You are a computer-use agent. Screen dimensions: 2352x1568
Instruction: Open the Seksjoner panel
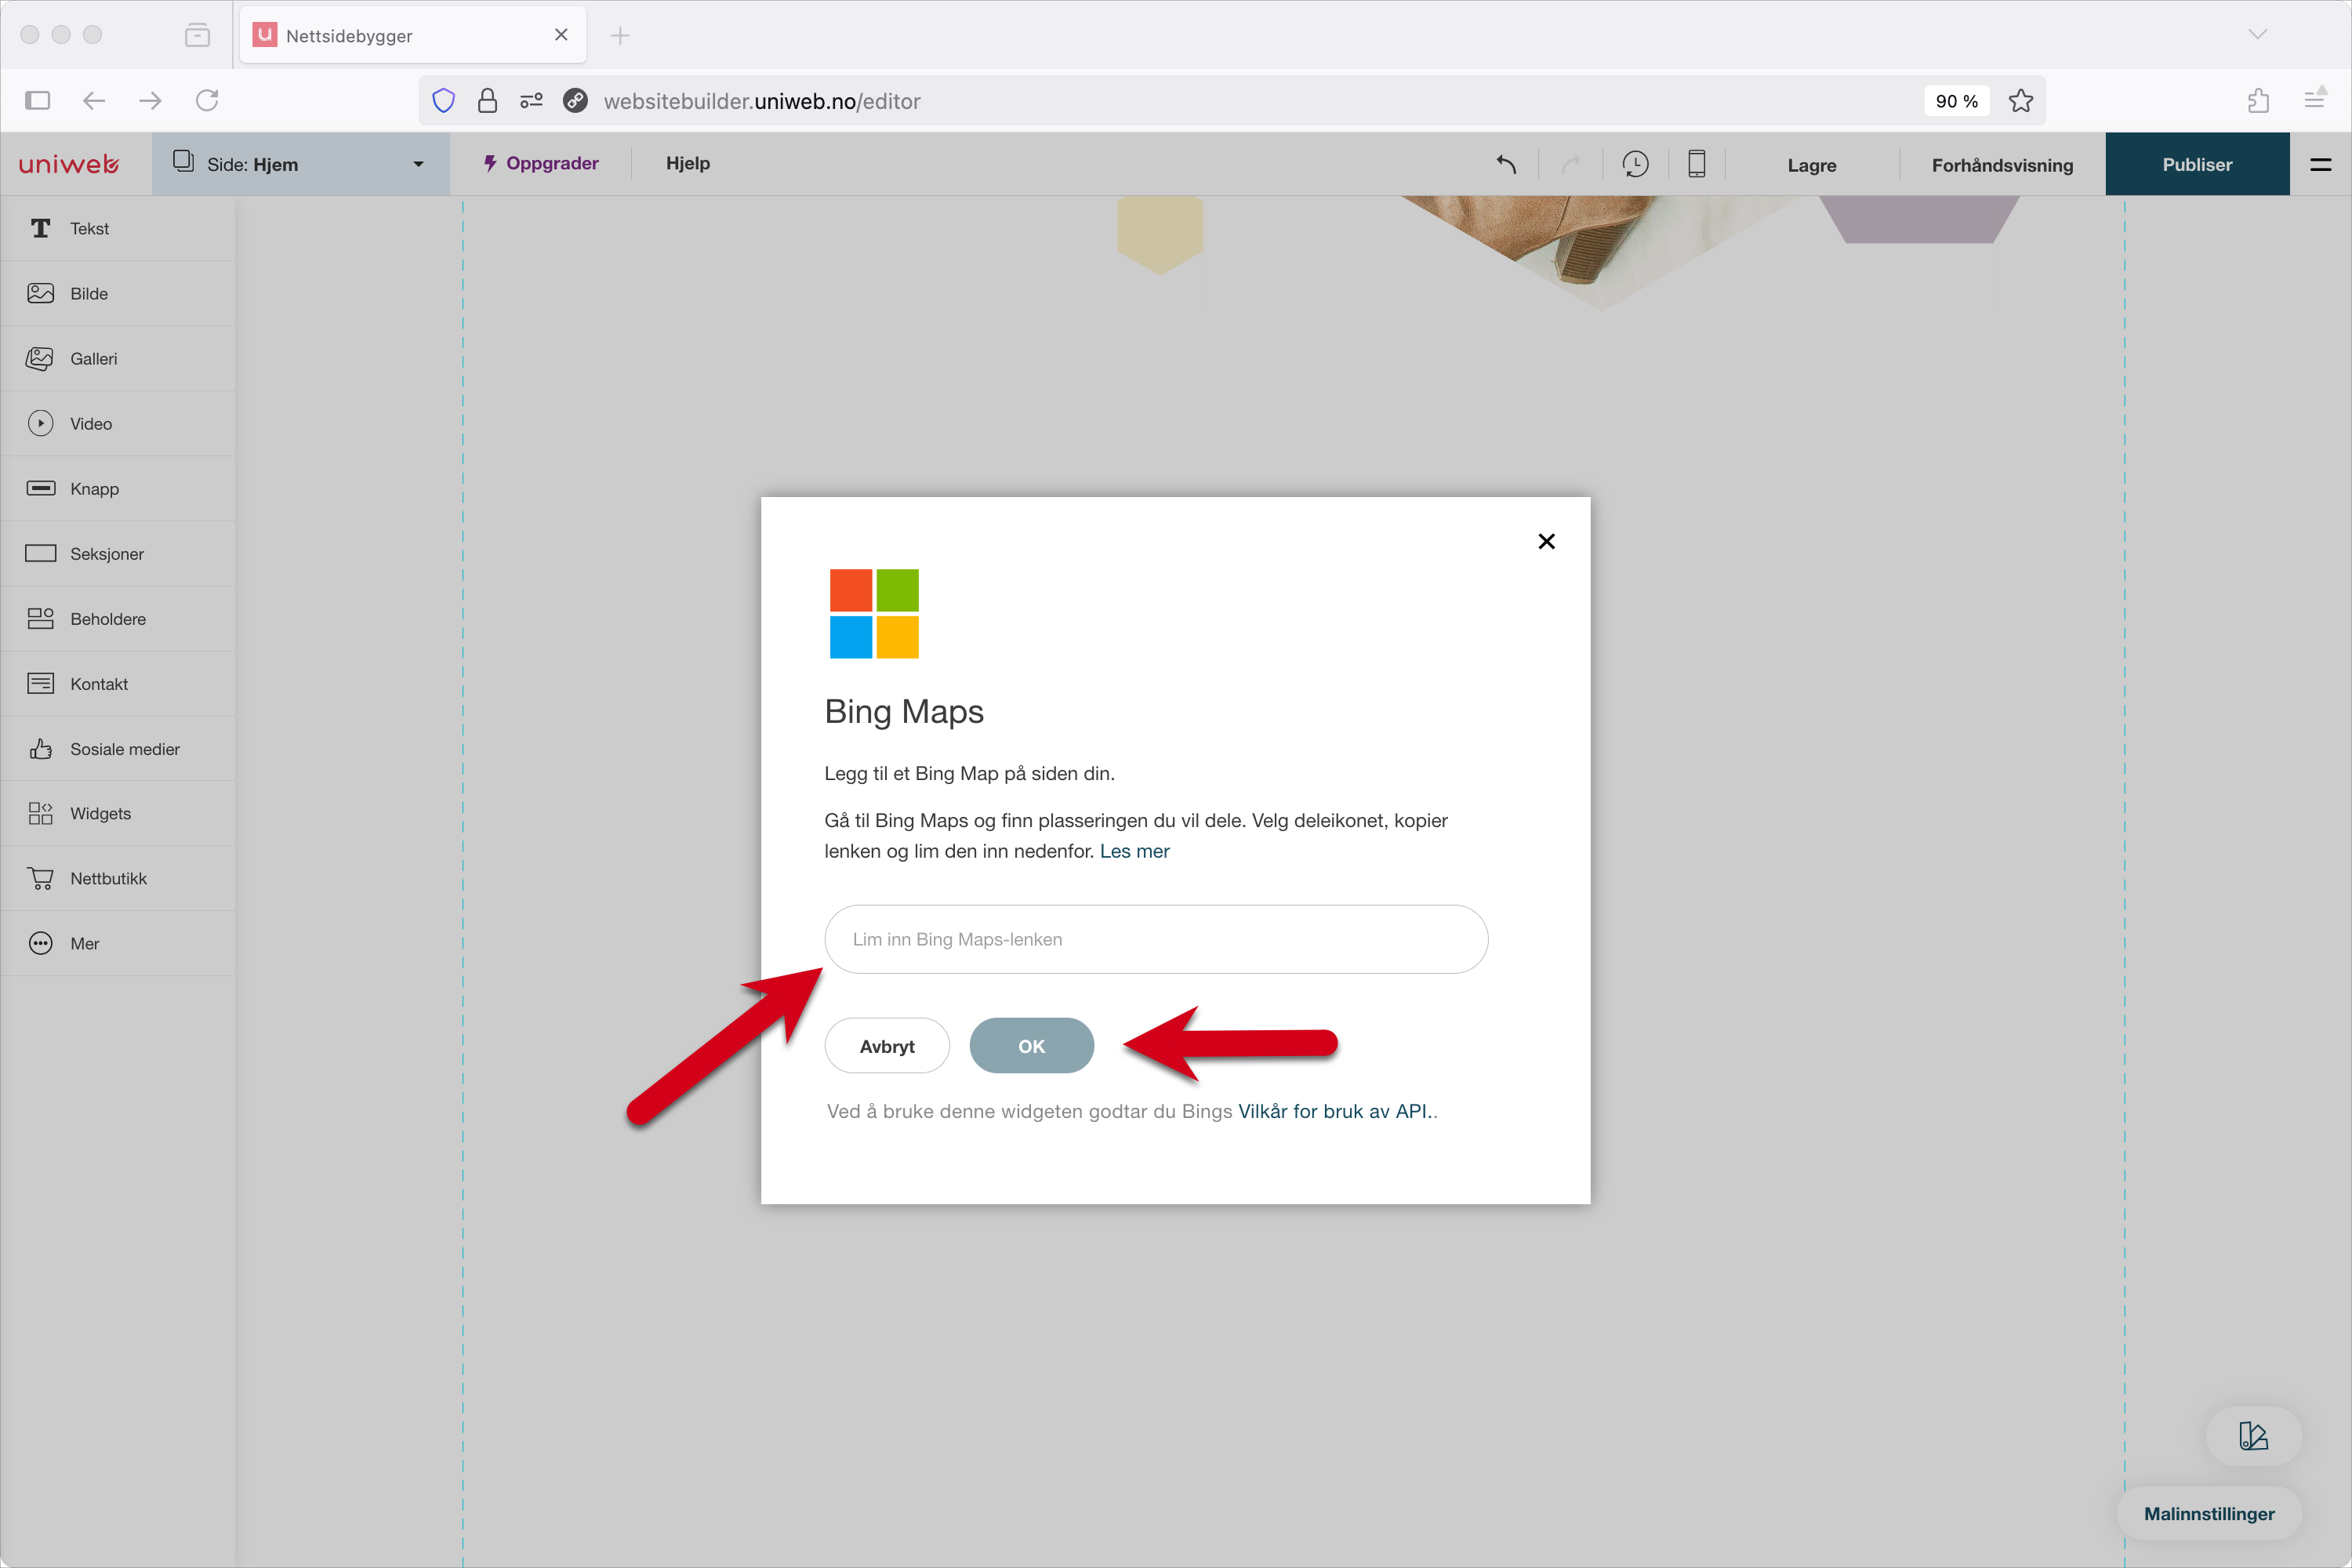coord(118,553)
